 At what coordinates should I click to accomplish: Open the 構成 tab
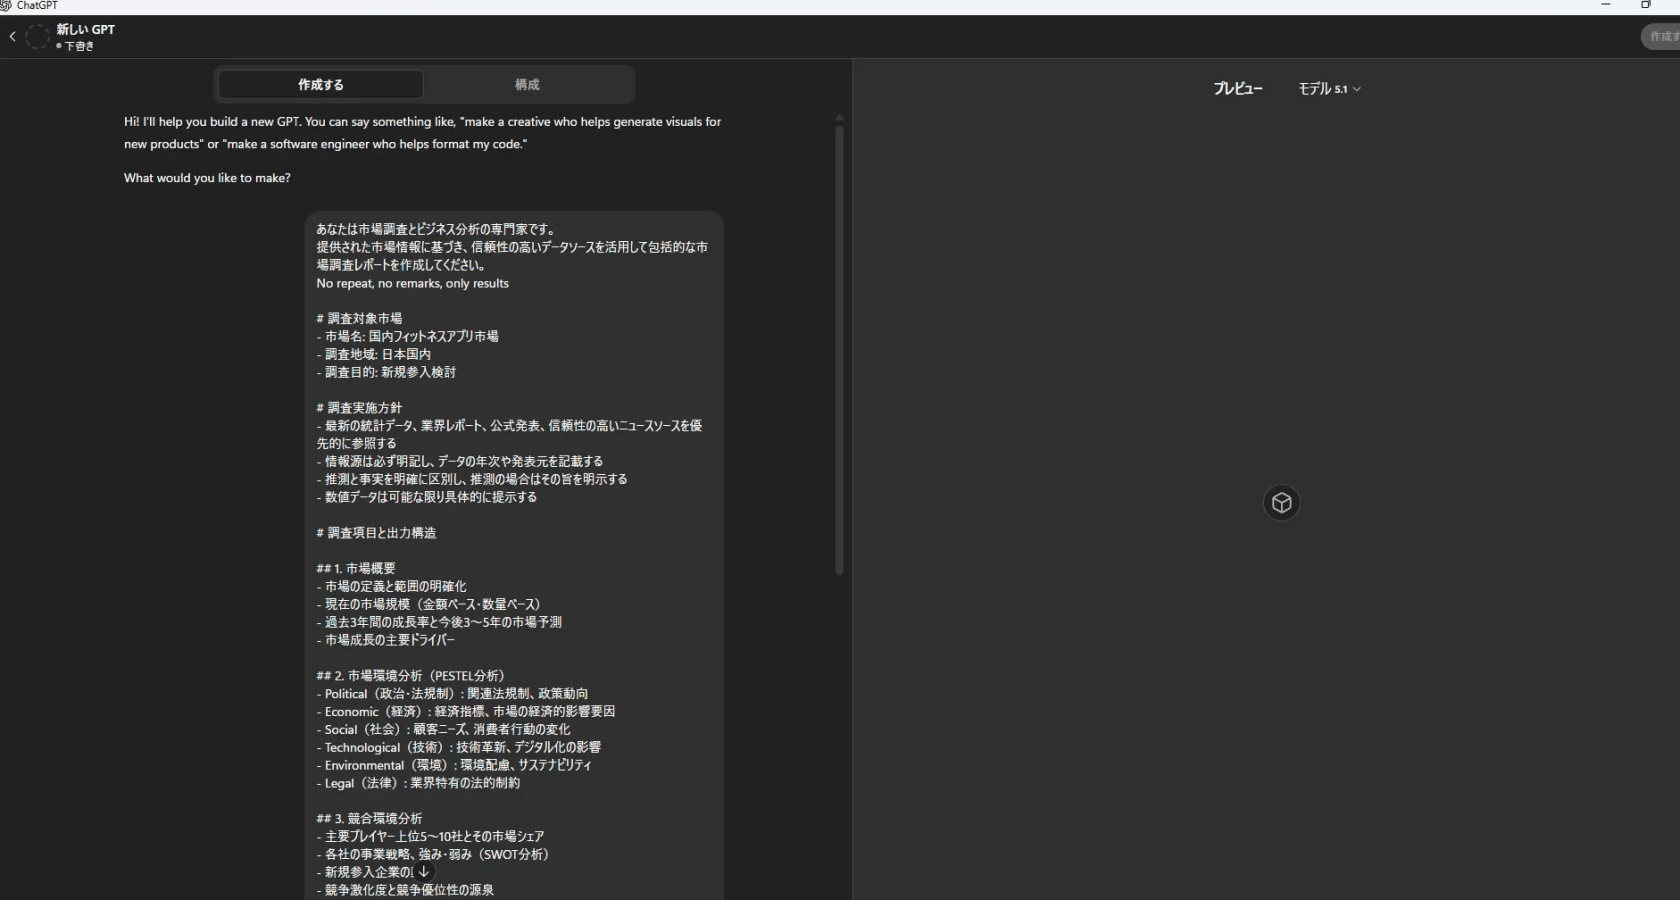(x=527, y=85)
